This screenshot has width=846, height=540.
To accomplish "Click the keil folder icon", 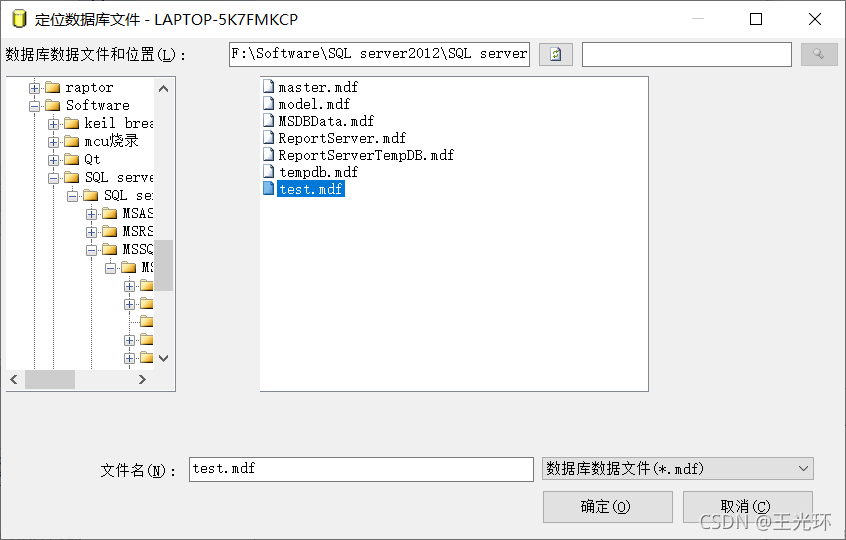I will click(x=71, y=124).
